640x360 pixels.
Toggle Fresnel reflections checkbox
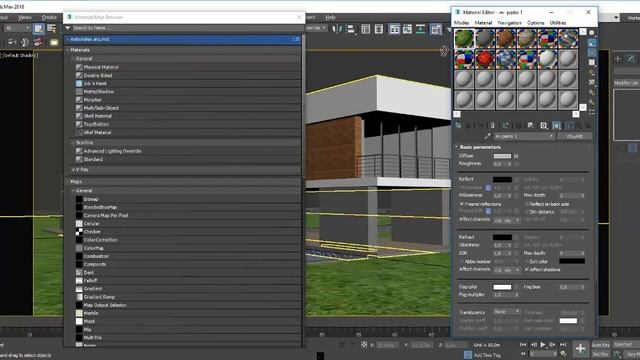pos(462,204)
